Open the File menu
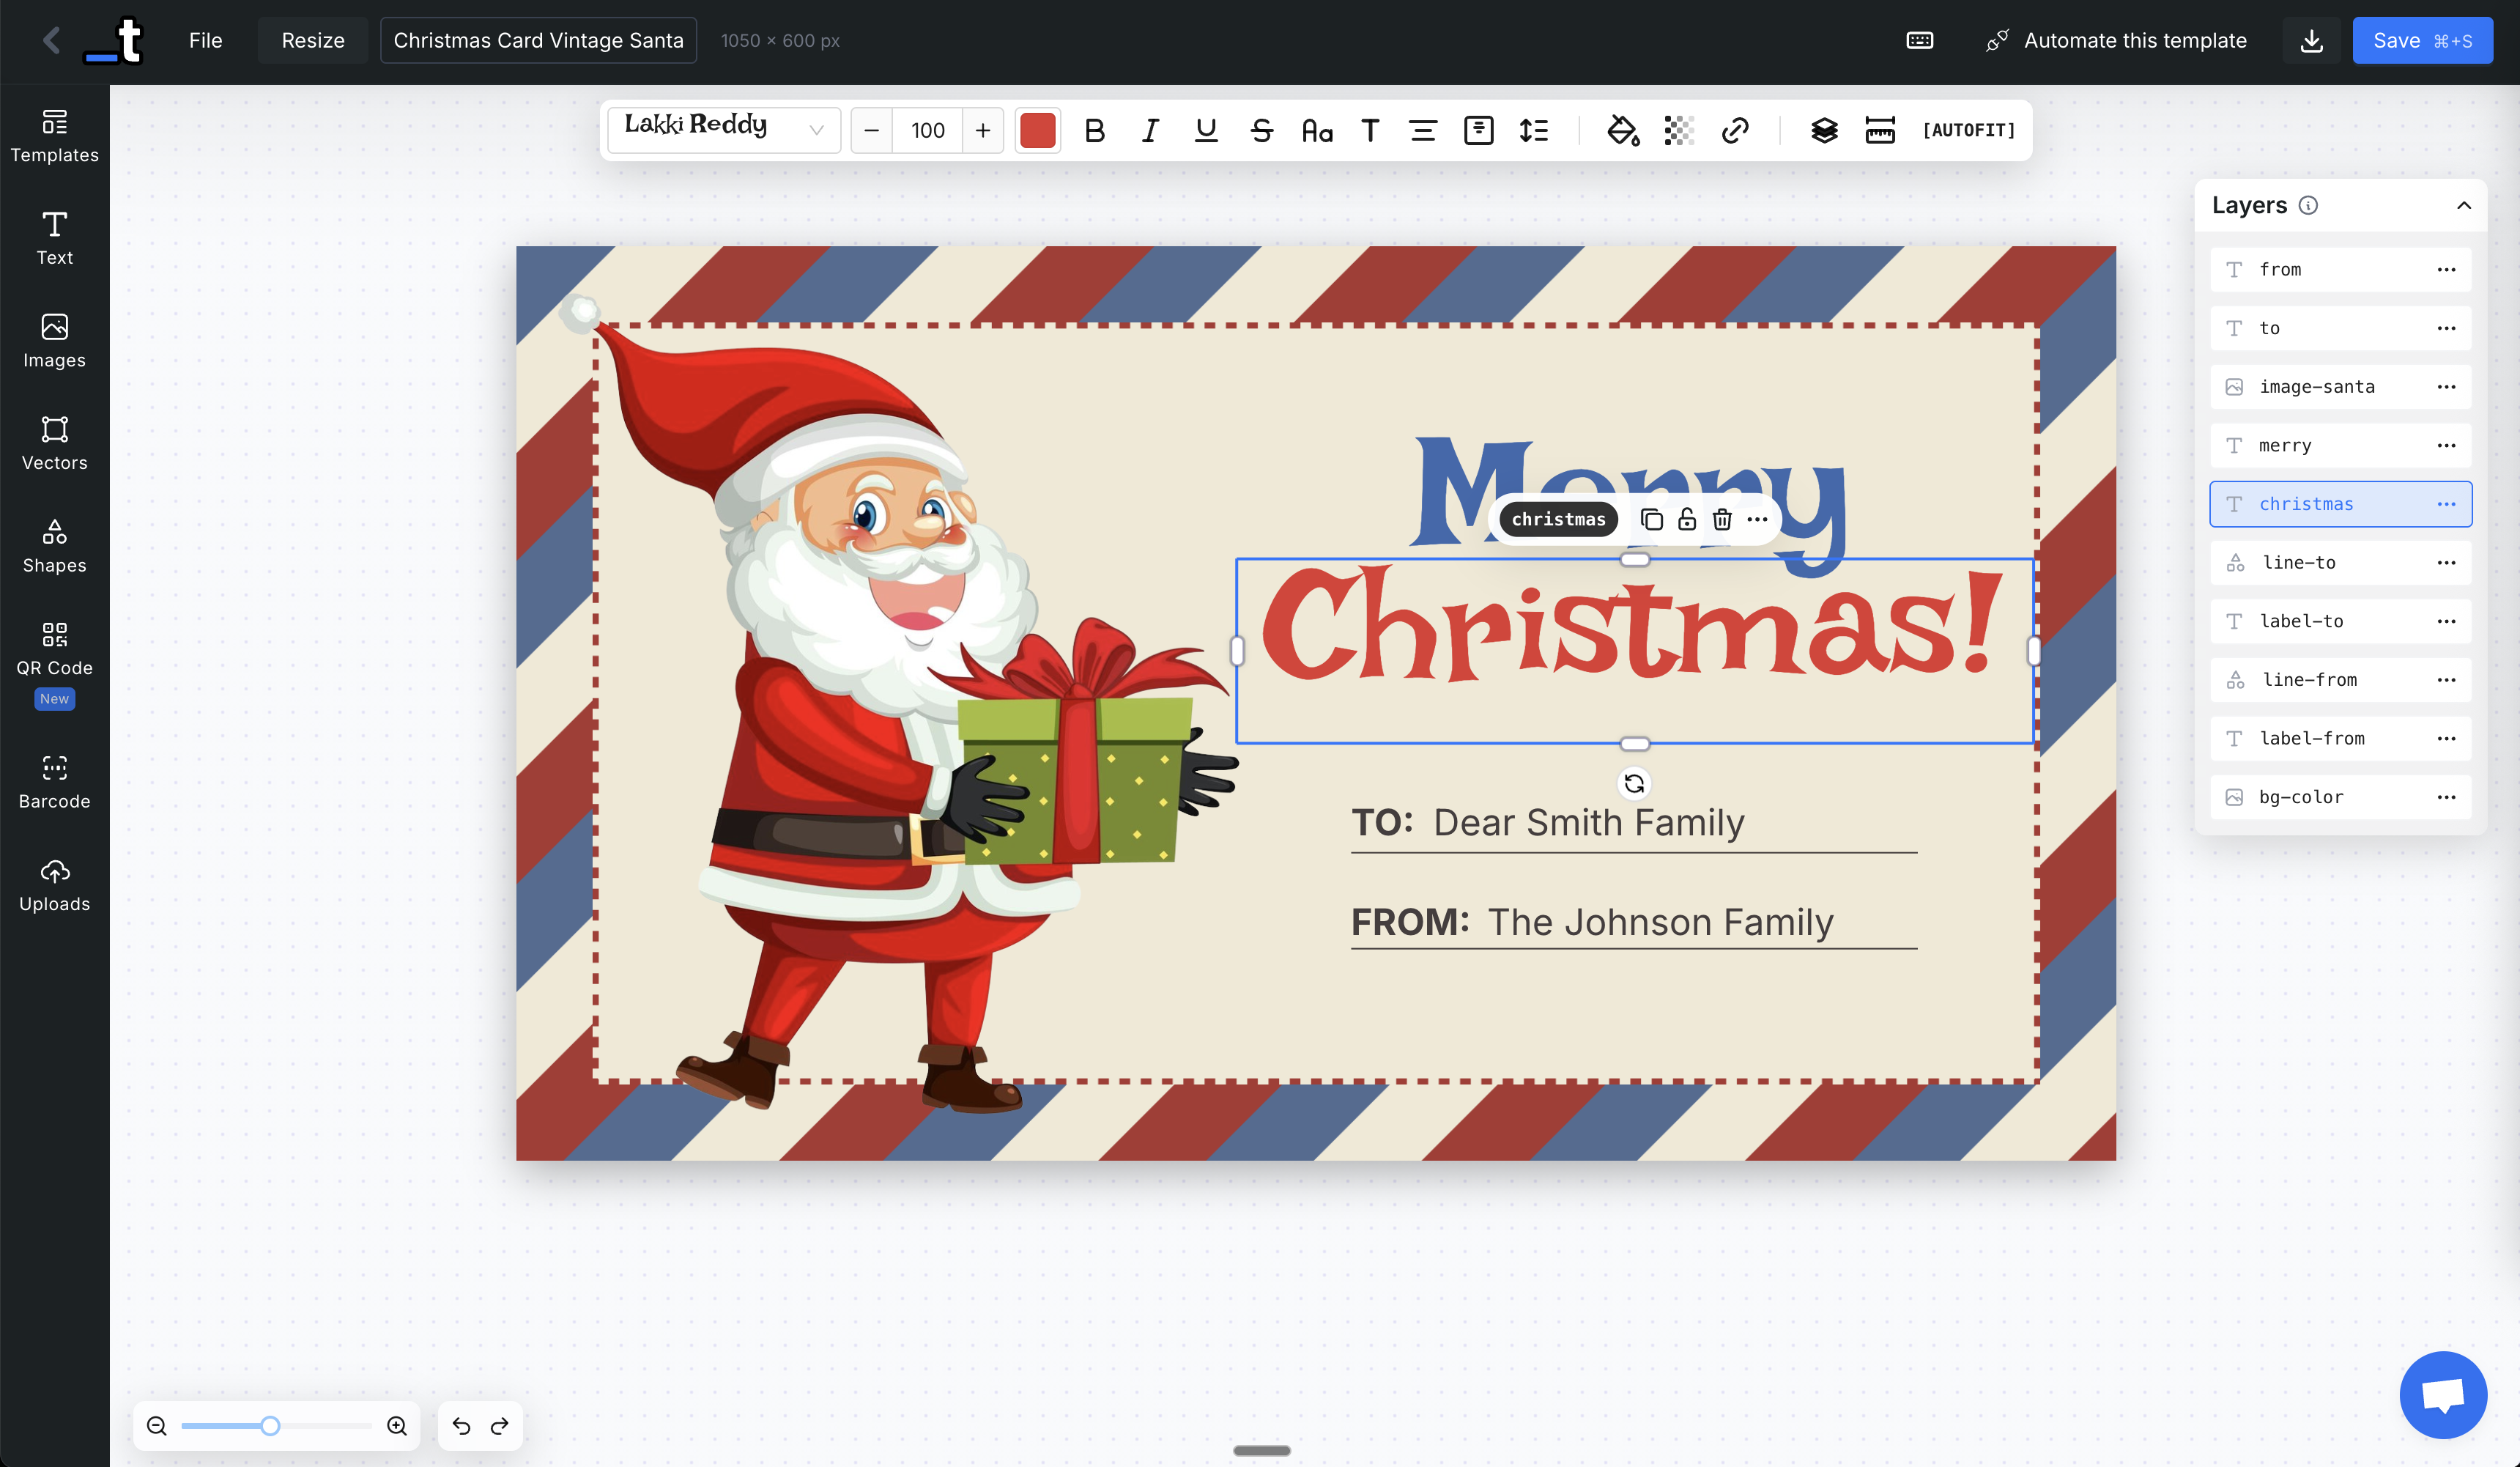The height and width of the screenshot is (1467, 2520). point(205,41)
